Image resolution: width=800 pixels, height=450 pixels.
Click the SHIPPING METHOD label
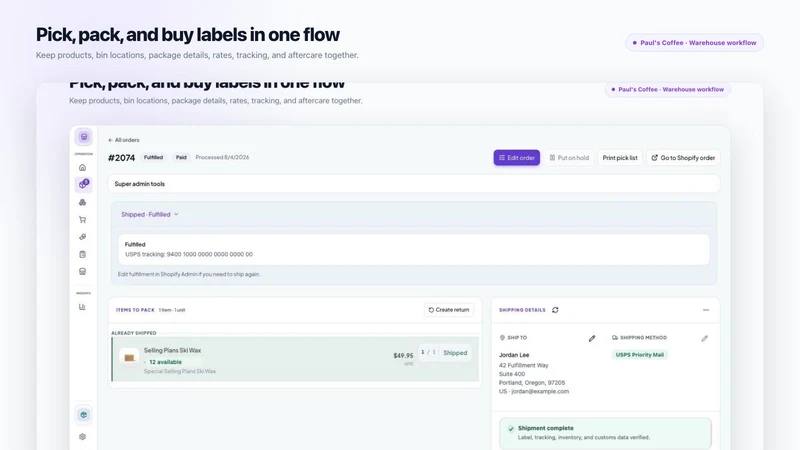click(x=643, y=338)
